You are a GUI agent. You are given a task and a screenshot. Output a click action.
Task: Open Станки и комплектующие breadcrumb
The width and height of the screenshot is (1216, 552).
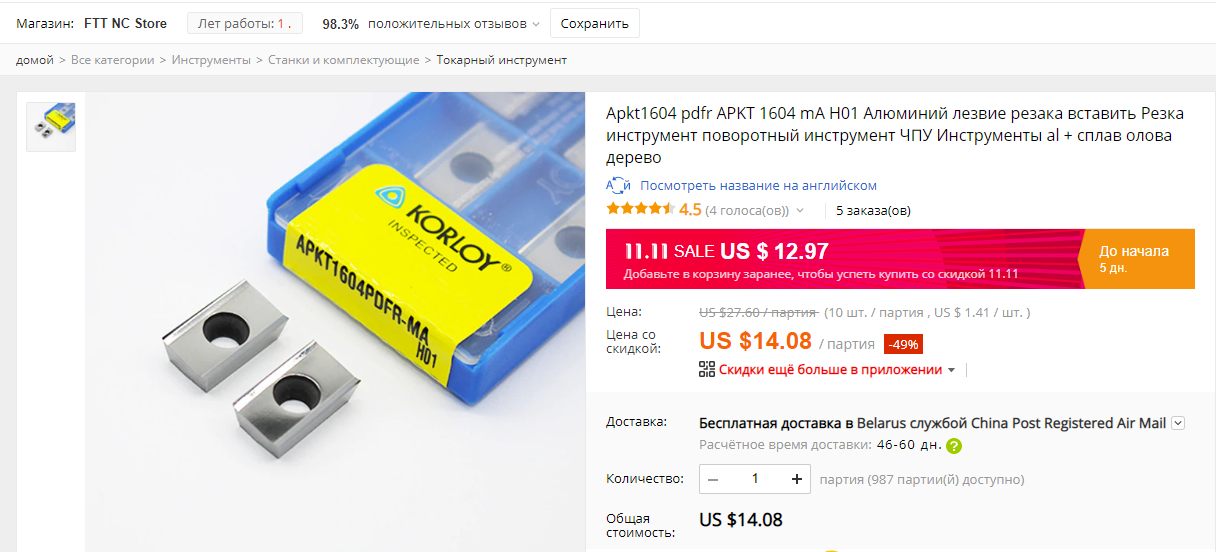(343, 60)
